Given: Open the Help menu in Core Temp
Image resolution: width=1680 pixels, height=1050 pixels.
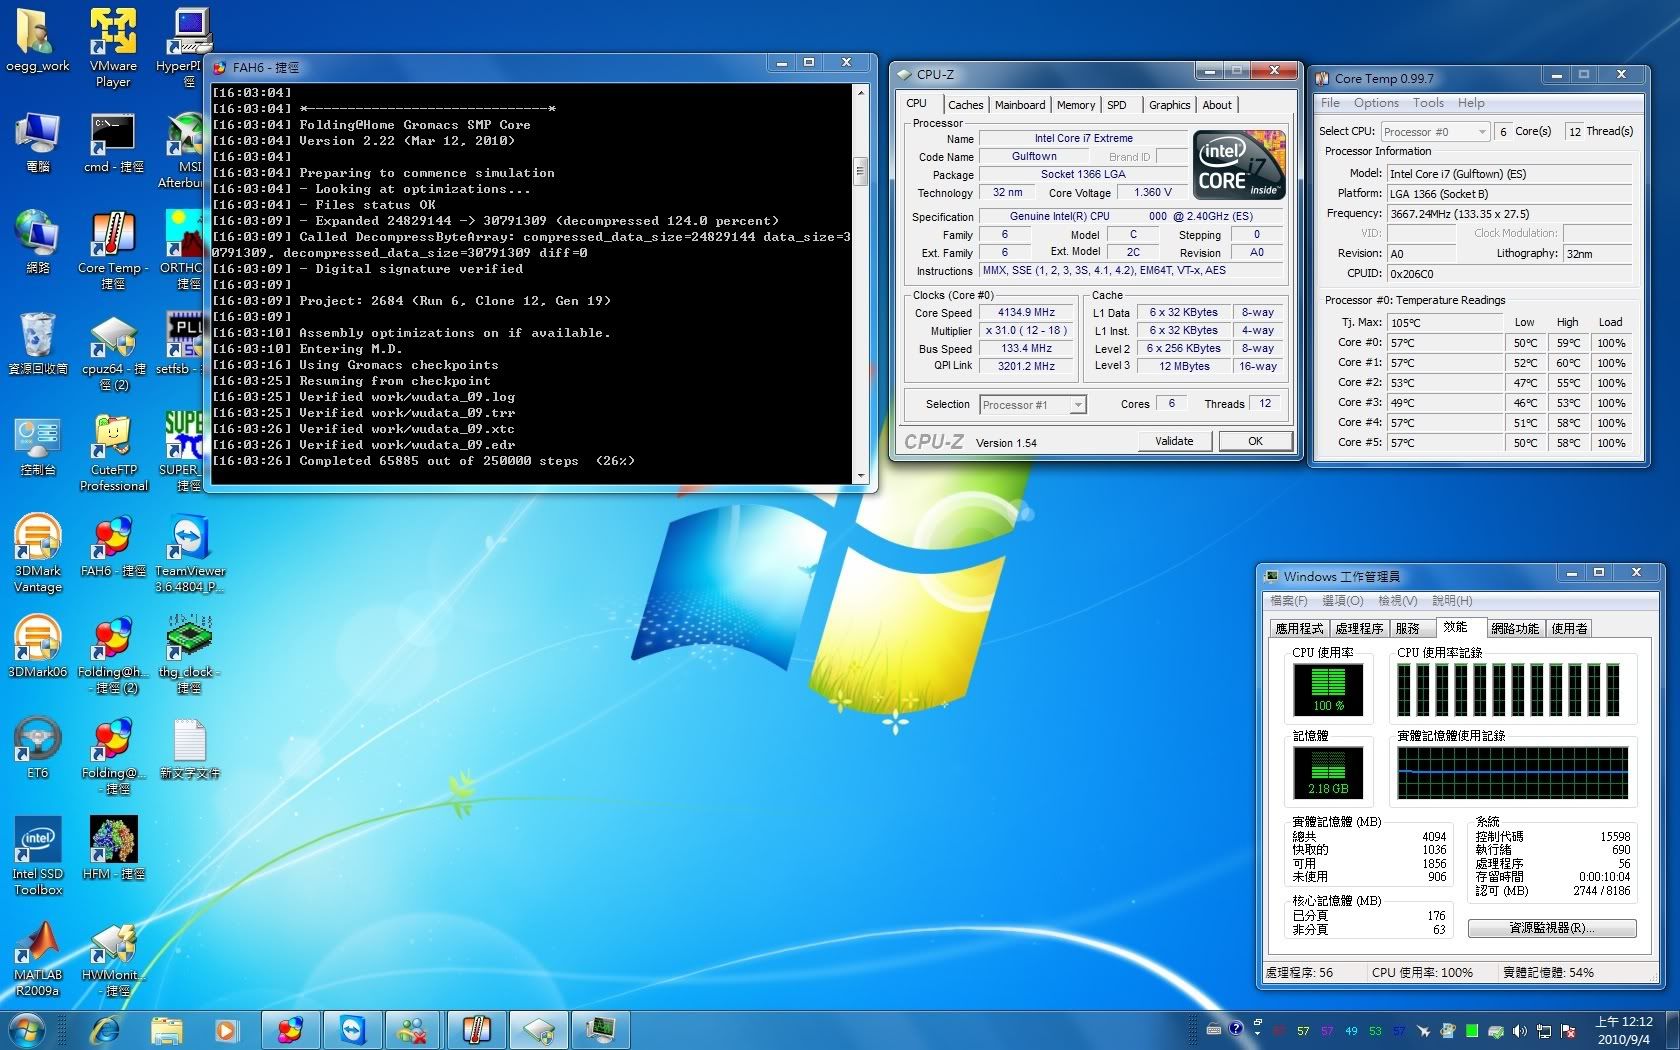Looking at the screenshot, I should pos(1471,103).
